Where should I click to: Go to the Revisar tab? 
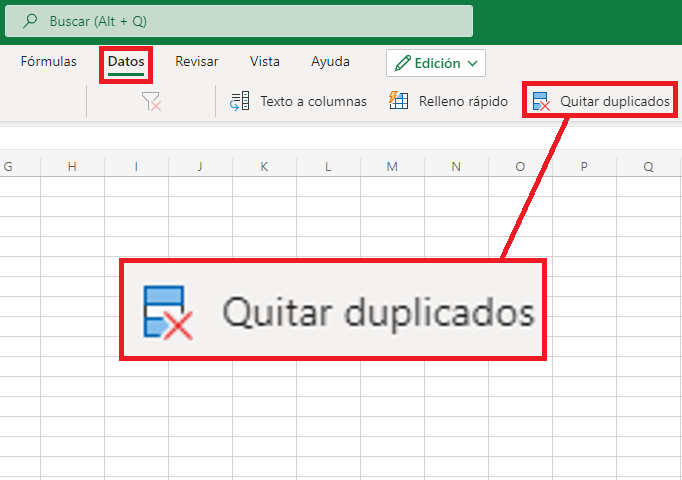(x=196, y=62)
